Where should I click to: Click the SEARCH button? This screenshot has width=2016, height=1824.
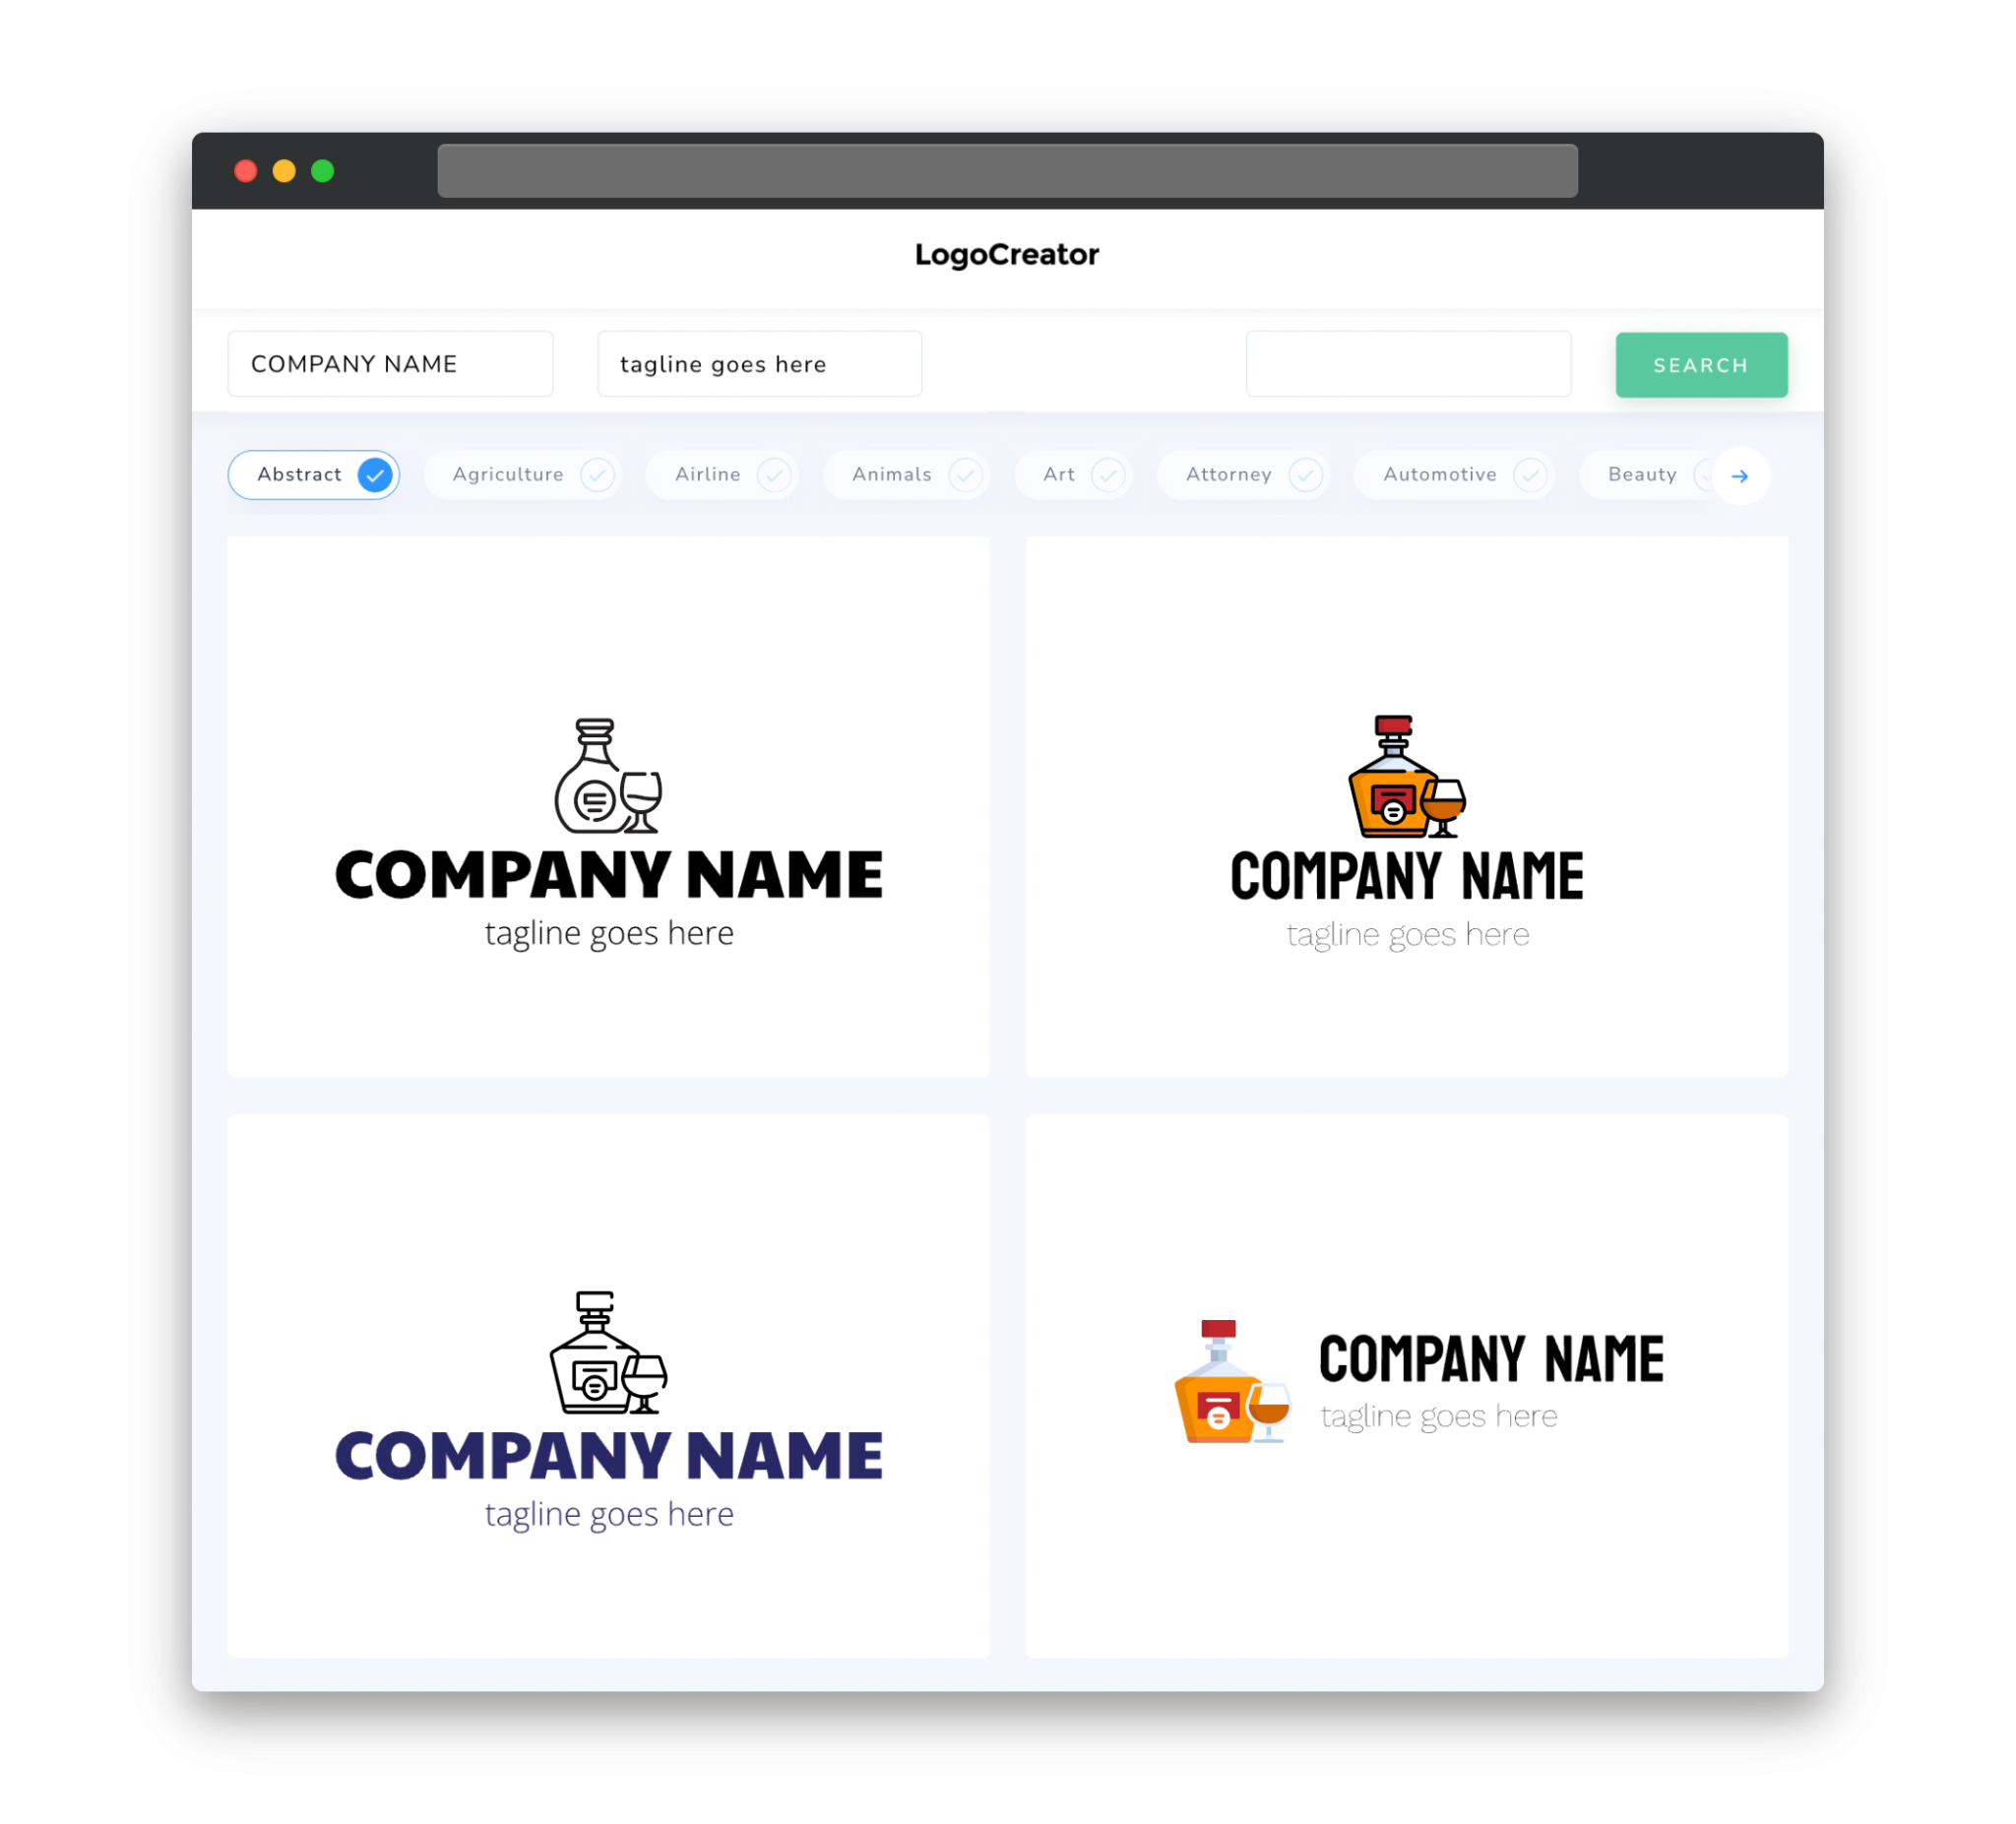coord(1698,365)
